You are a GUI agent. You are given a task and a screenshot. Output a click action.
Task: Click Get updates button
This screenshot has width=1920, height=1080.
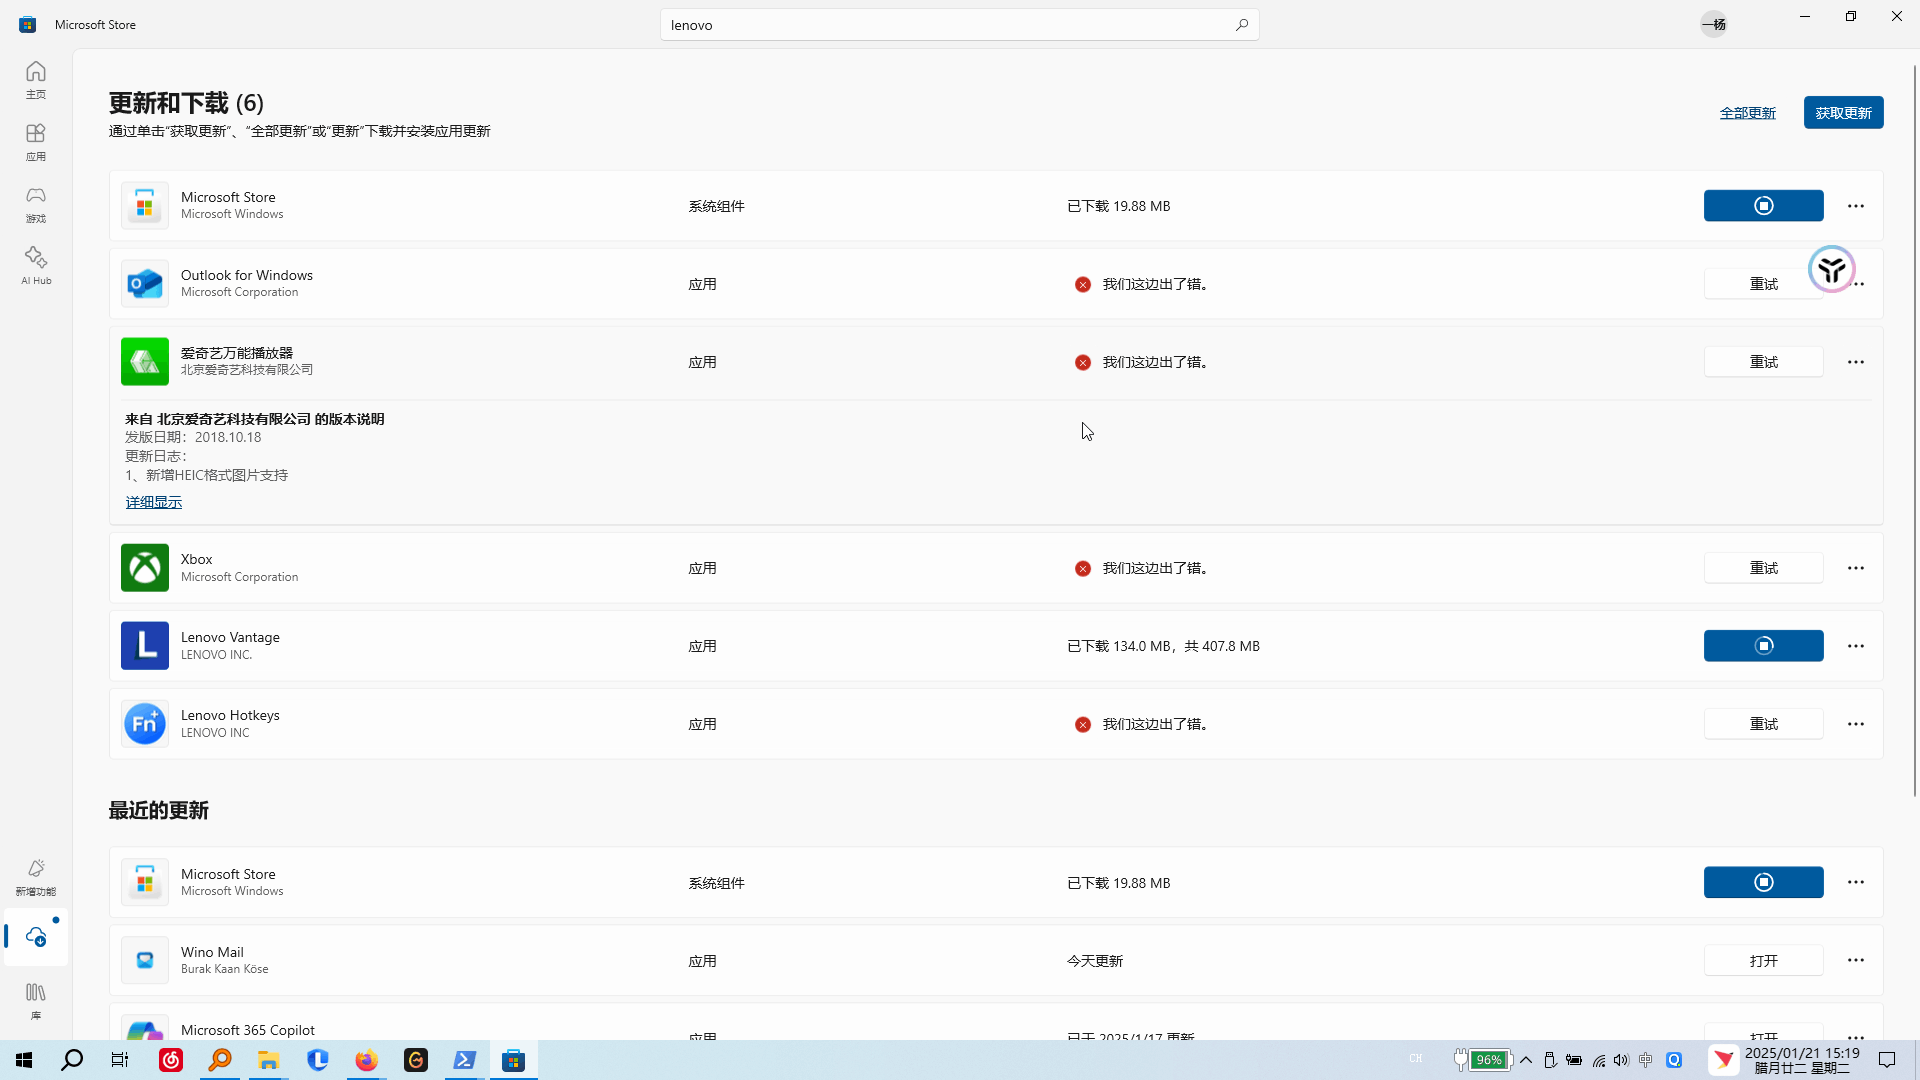1843,113
